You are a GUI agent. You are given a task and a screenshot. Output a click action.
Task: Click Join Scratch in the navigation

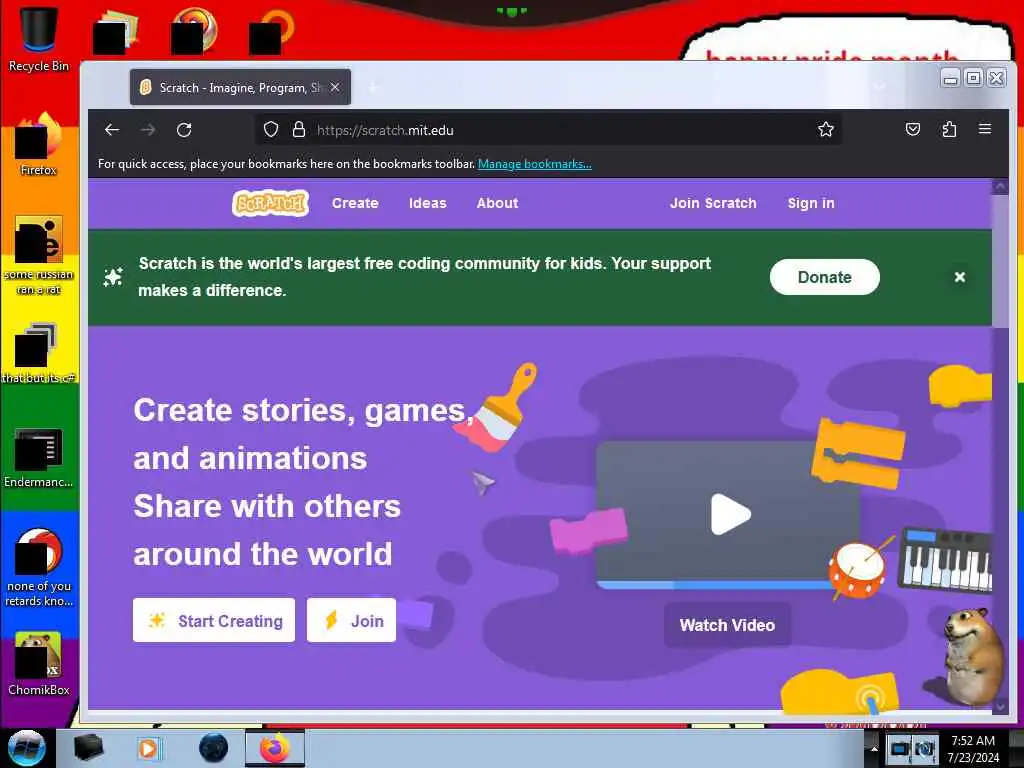(713, 203)
